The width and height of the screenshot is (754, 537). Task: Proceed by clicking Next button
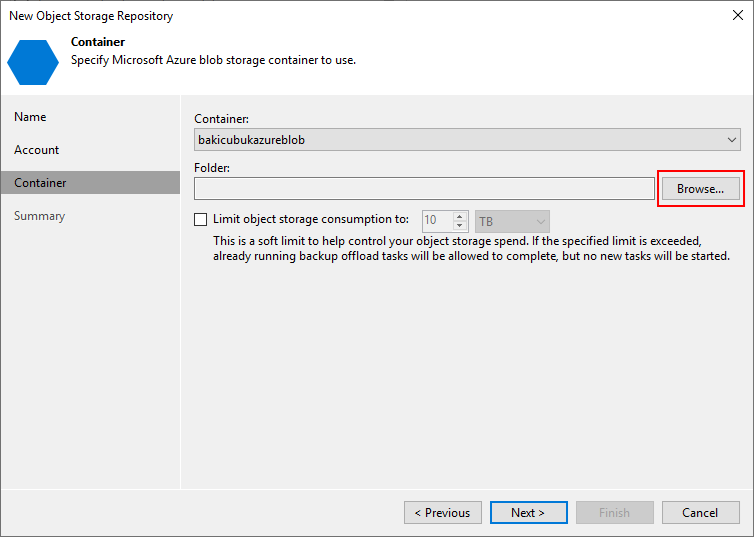tap(528, 513)
